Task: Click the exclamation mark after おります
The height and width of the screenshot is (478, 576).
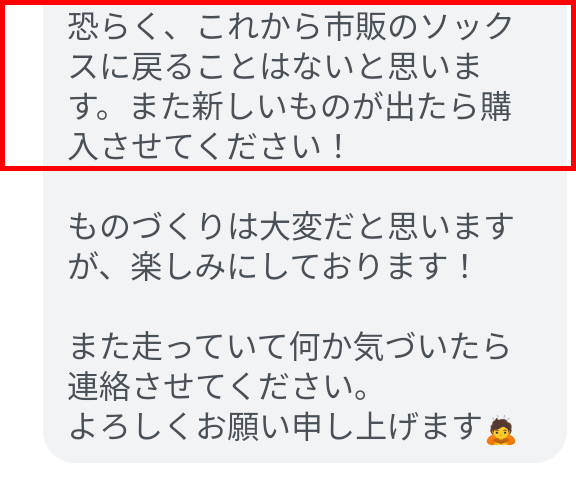Action: [464, 266]
